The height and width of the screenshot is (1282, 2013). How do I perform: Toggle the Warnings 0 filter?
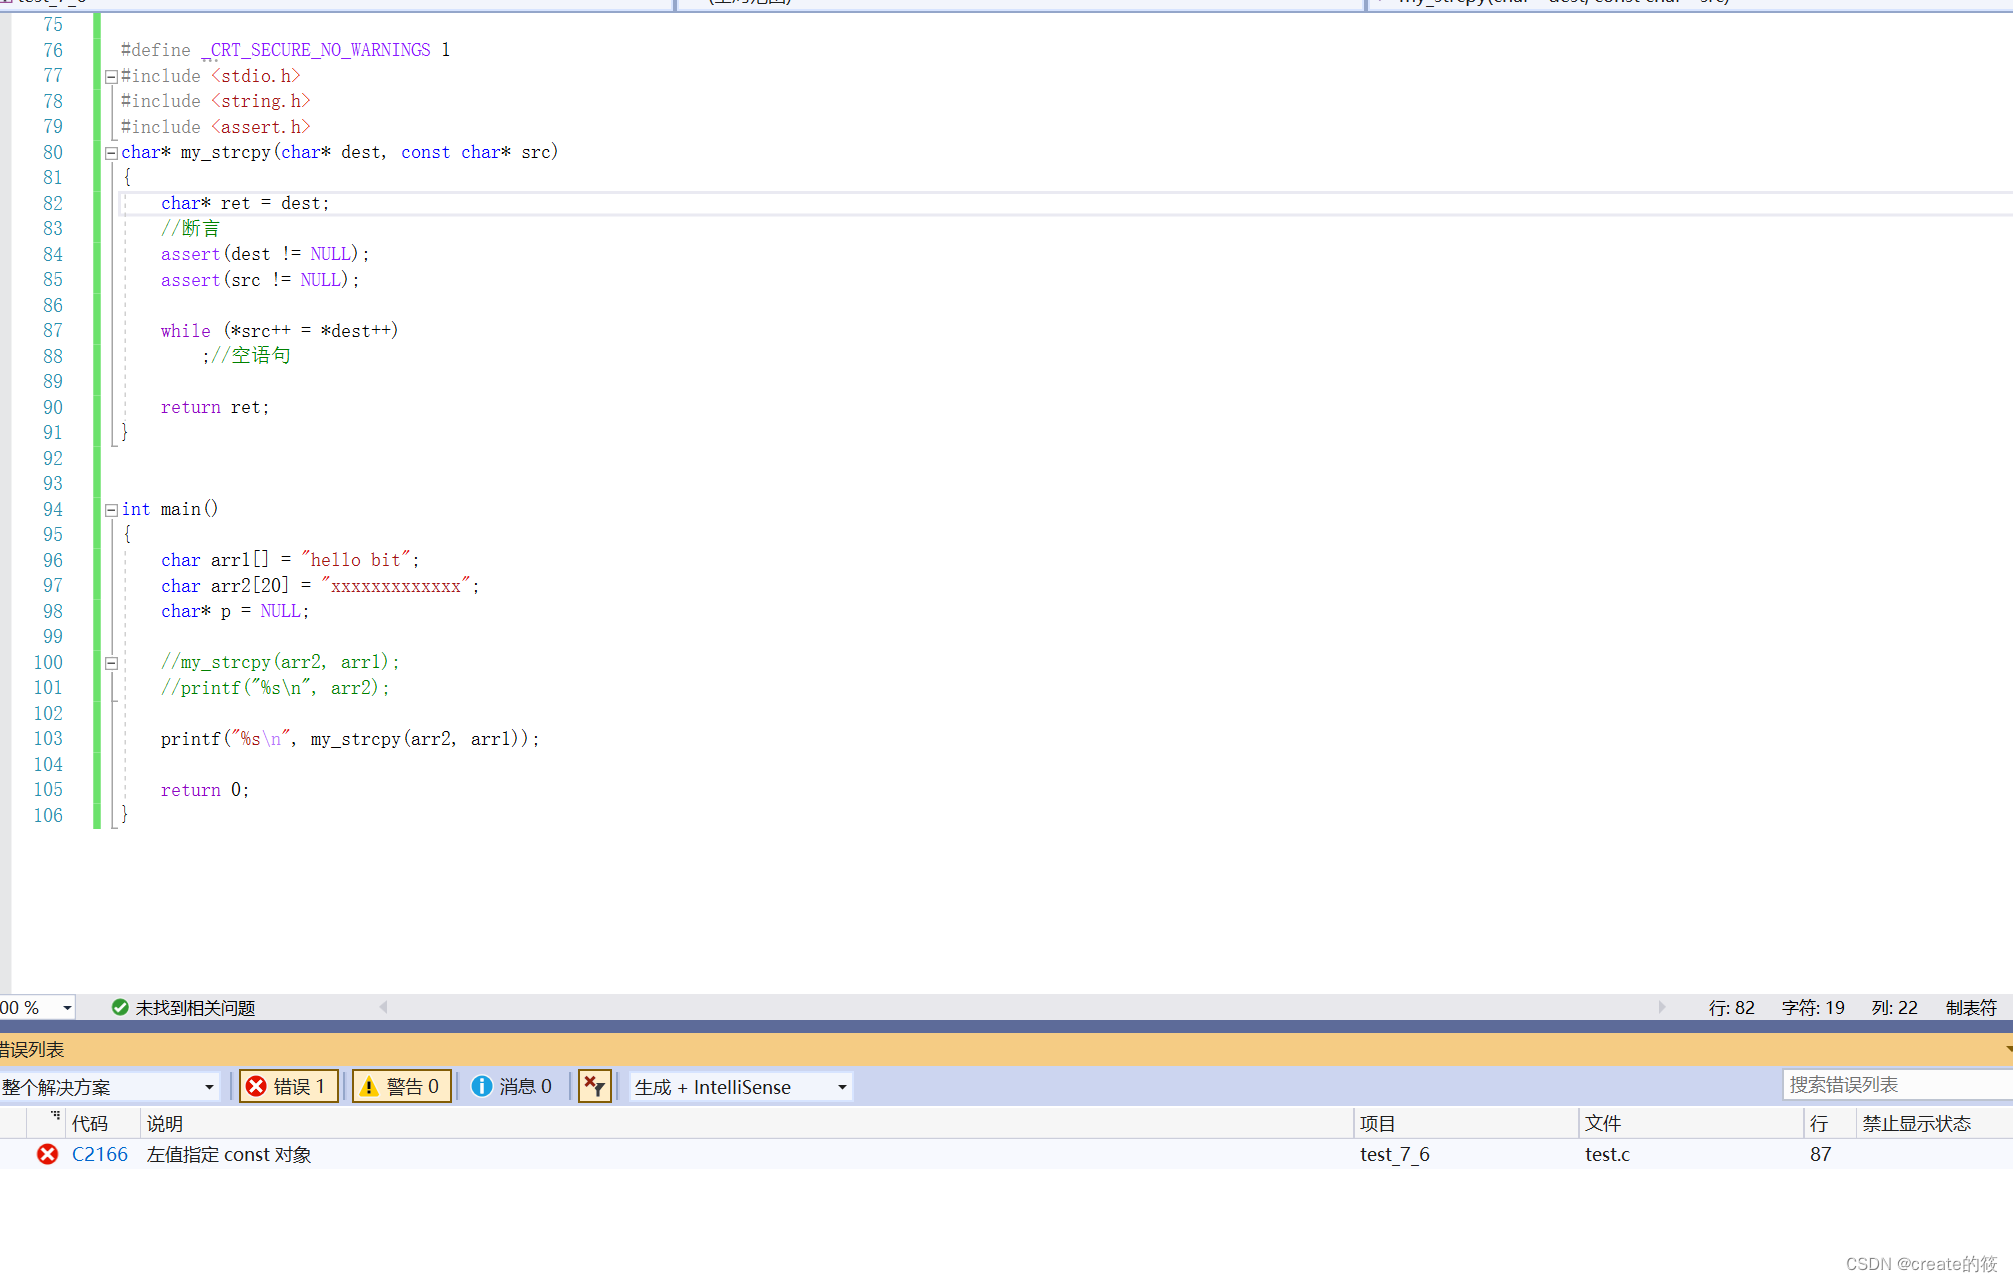coord(401,1086)
